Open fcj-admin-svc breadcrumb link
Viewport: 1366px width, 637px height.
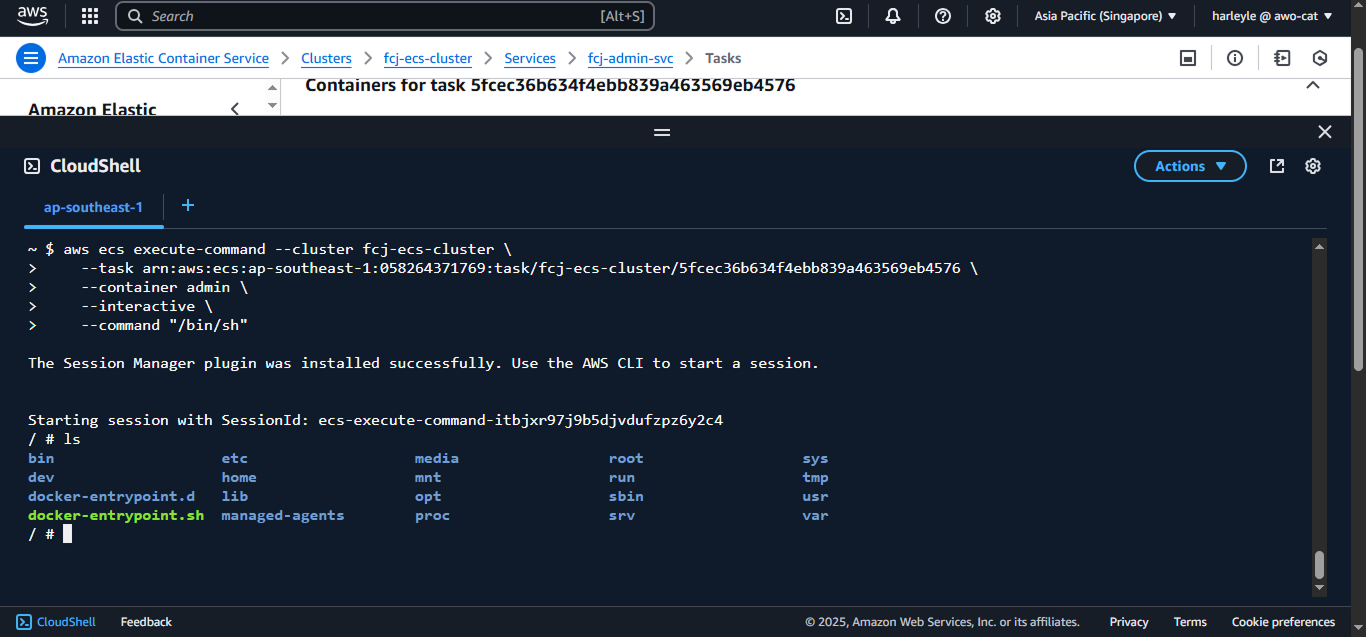point(630,58)
